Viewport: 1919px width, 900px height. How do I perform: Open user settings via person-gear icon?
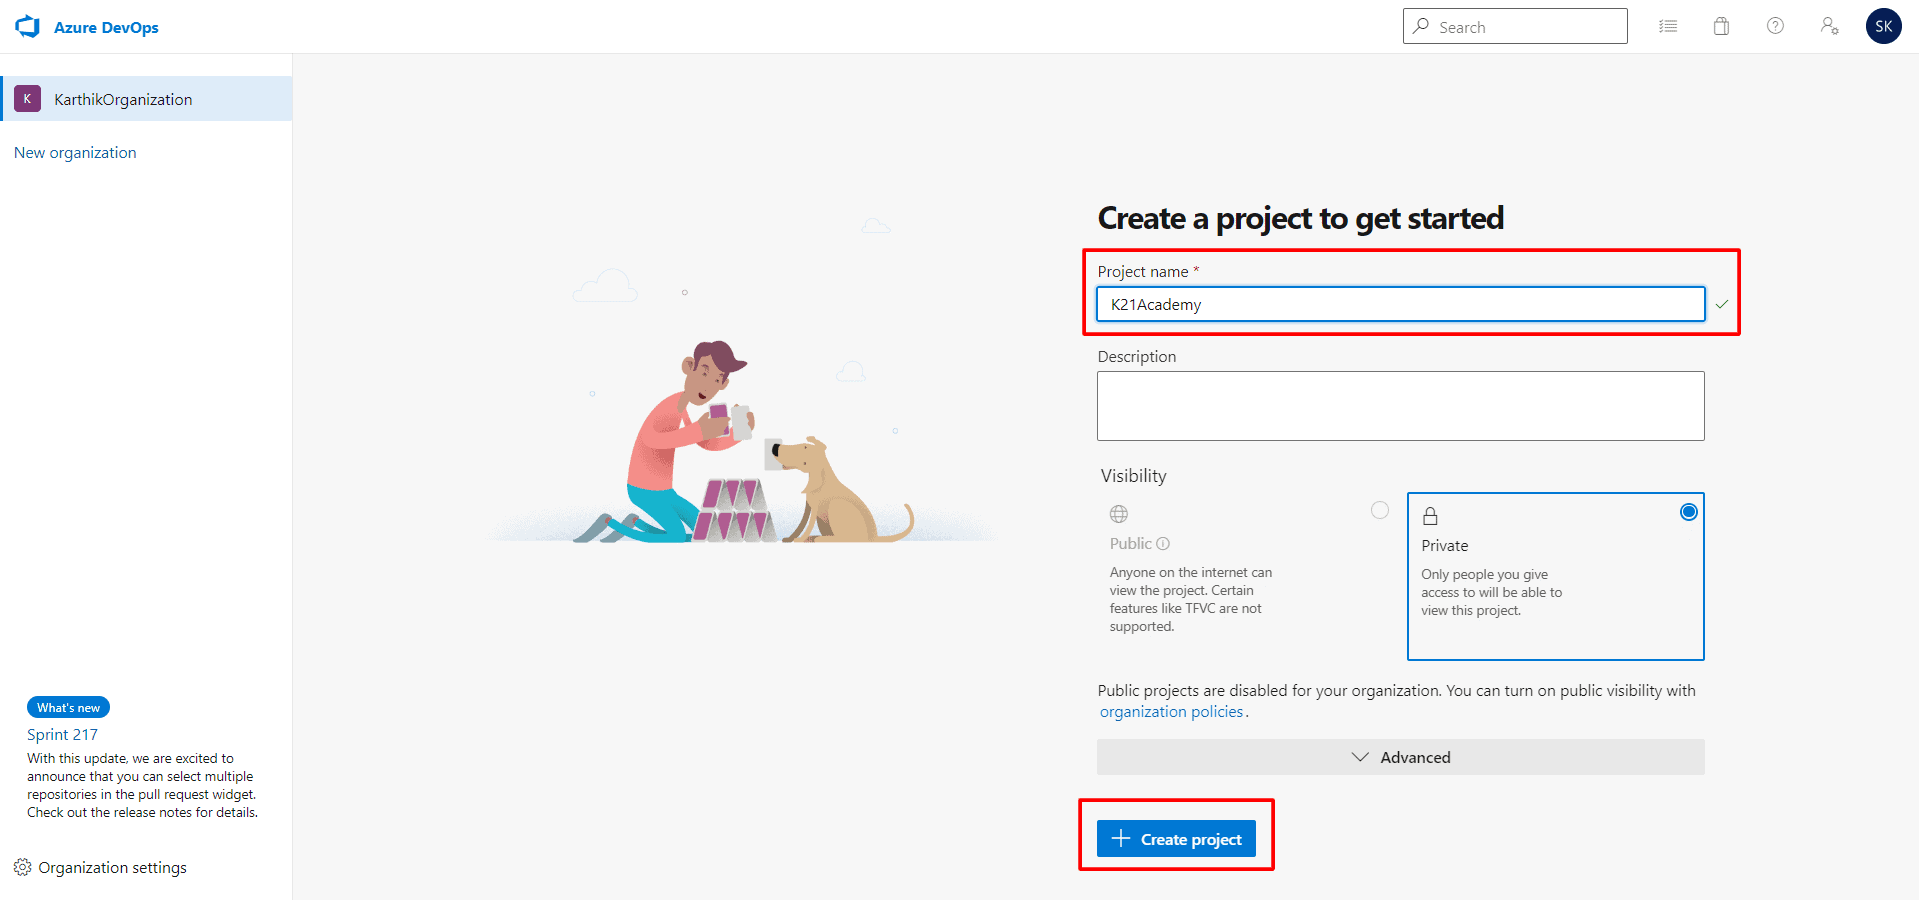tap(1829, 26)
